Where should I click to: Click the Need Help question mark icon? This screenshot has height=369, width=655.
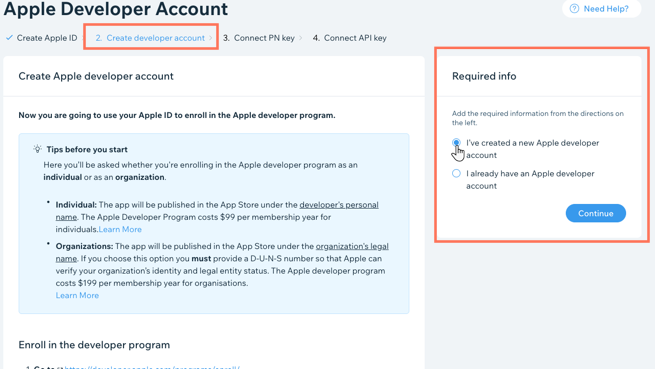574,8
